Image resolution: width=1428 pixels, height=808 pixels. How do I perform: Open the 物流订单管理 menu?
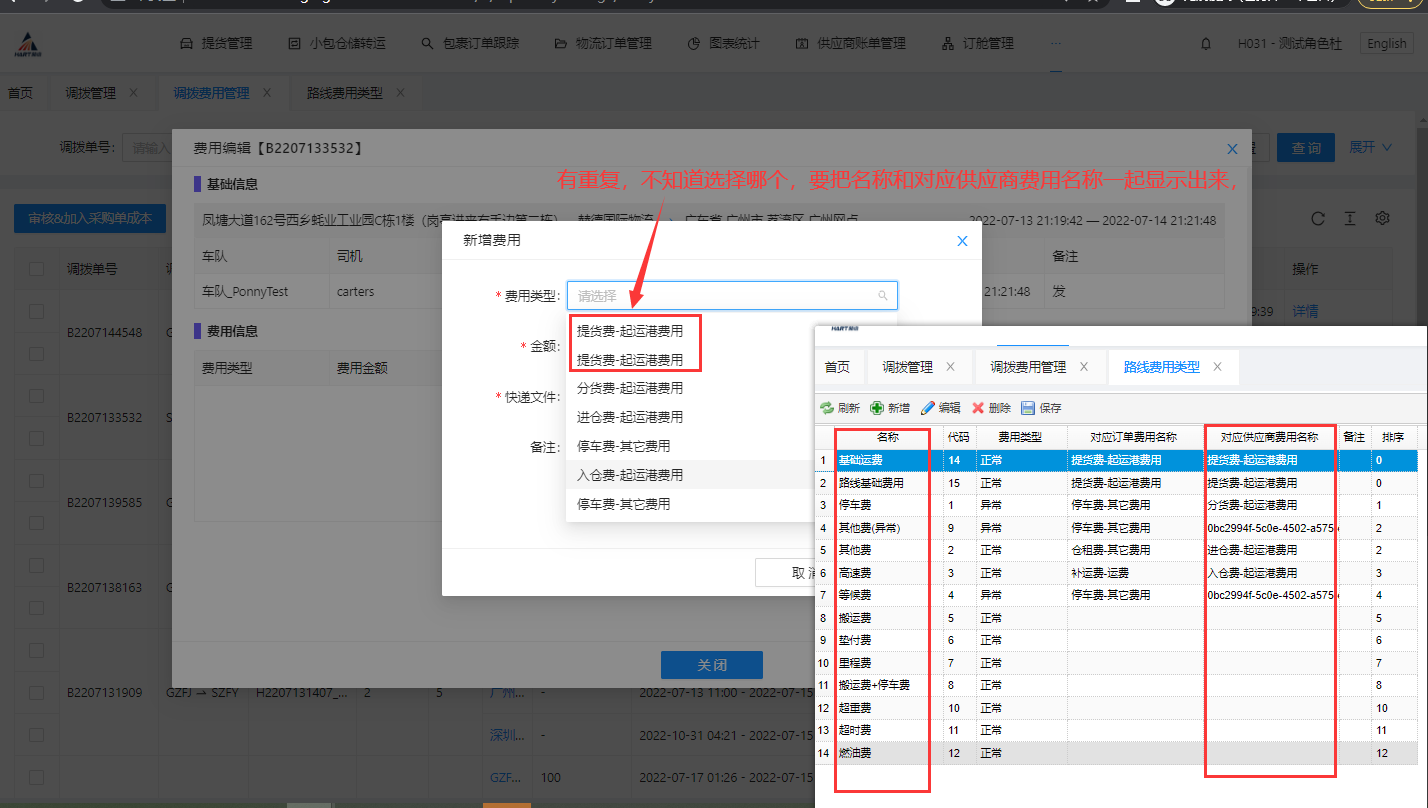[x=603, y=44]
